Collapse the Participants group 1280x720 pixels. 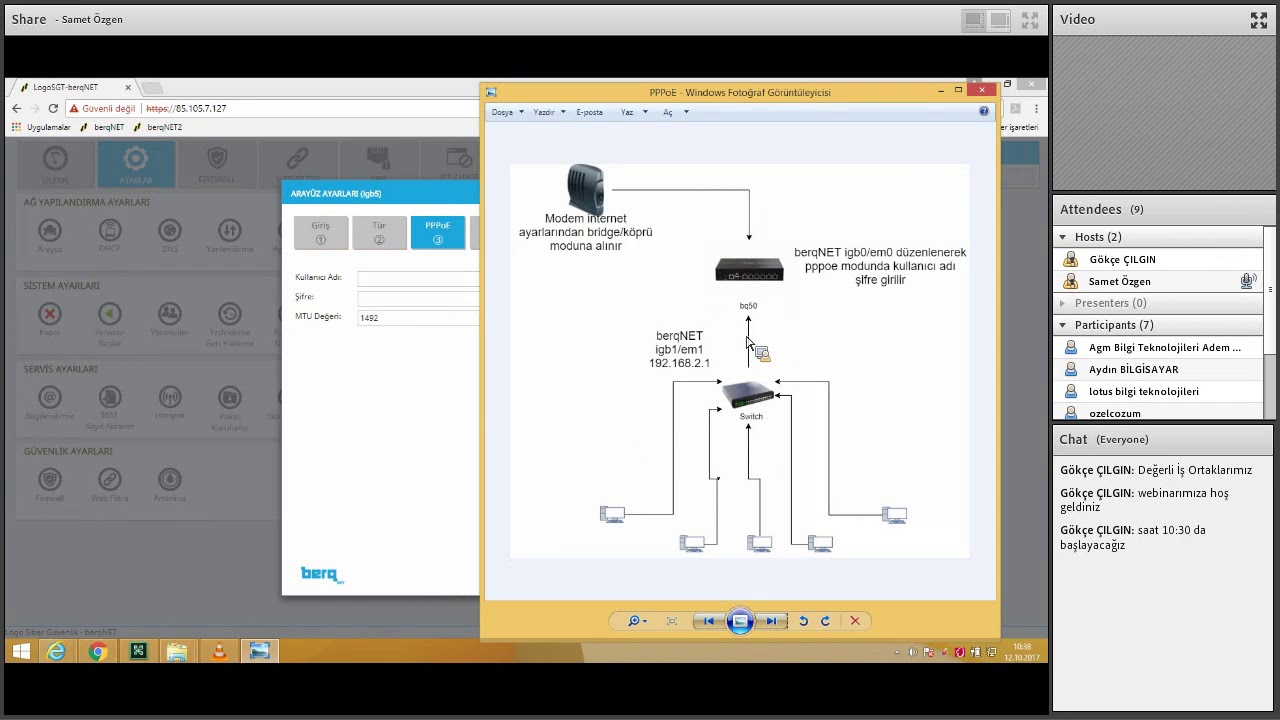pyautogui.click(x=1063, y=325)
